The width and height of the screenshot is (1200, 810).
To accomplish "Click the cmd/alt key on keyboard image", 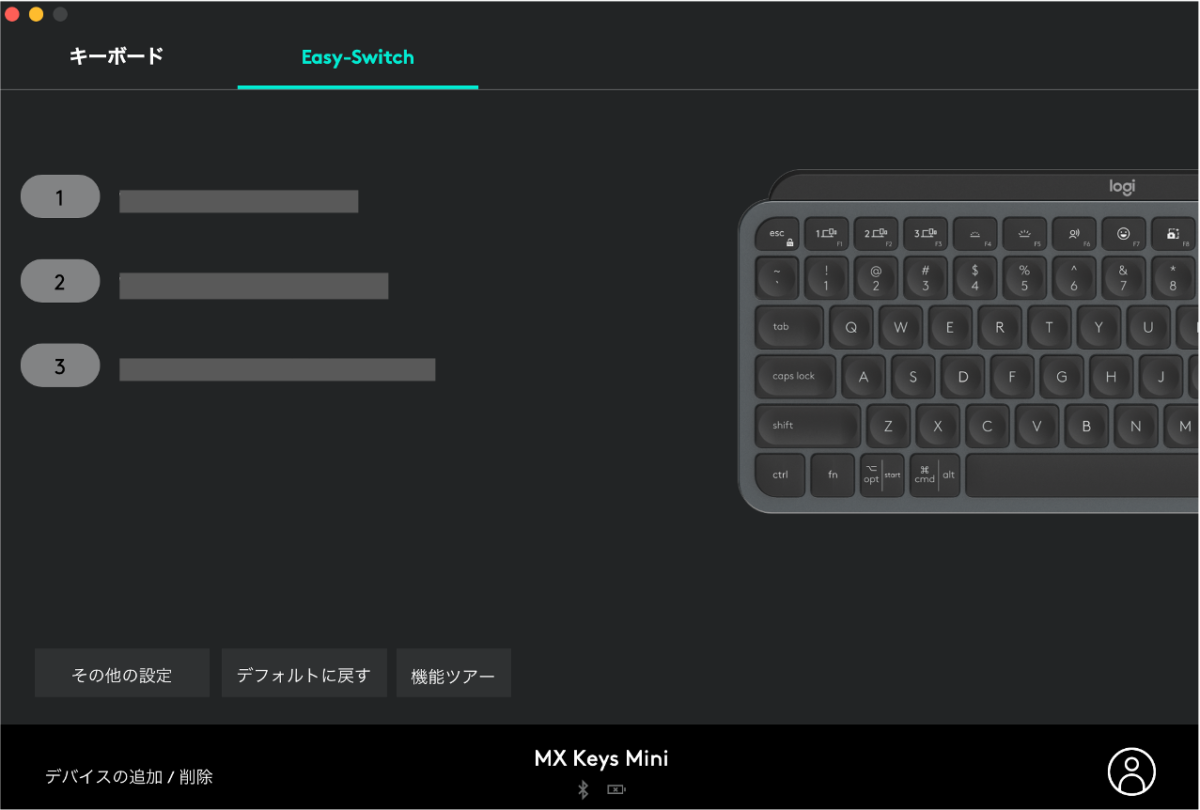I will 934,475.
